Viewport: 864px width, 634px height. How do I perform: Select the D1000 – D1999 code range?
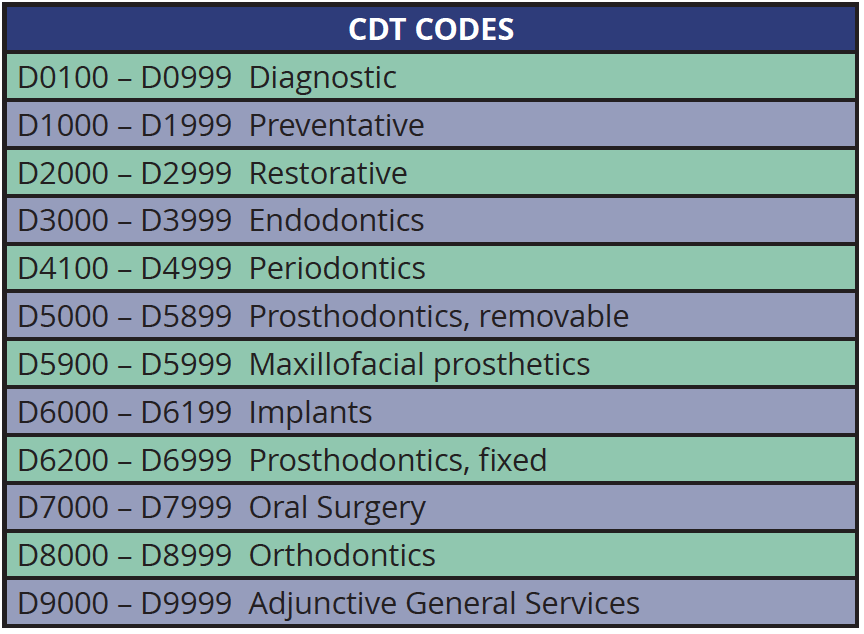[x=125, y=125]
